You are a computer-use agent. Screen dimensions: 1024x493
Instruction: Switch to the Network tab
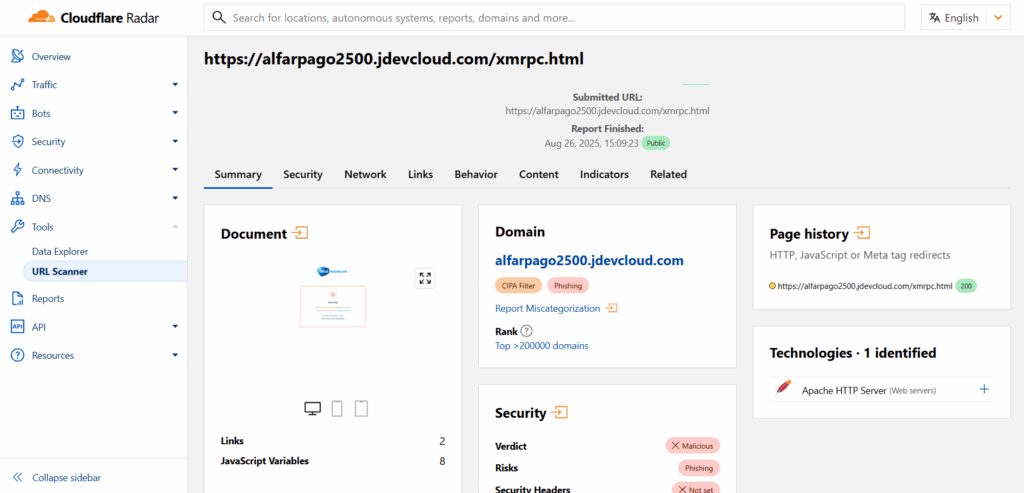pos(365,174)
